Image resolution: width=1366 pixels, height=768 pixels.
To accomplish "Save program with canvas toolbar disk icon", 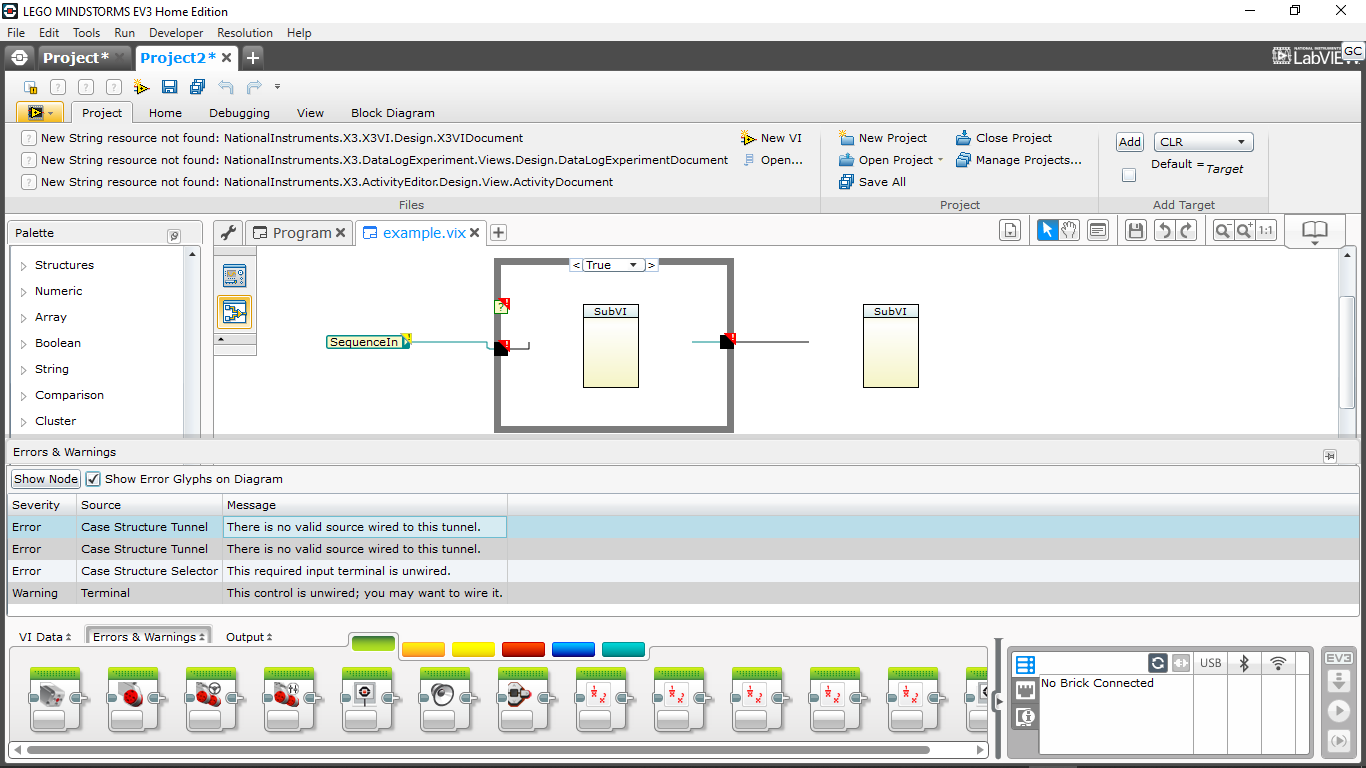I will pos(1135,231).
